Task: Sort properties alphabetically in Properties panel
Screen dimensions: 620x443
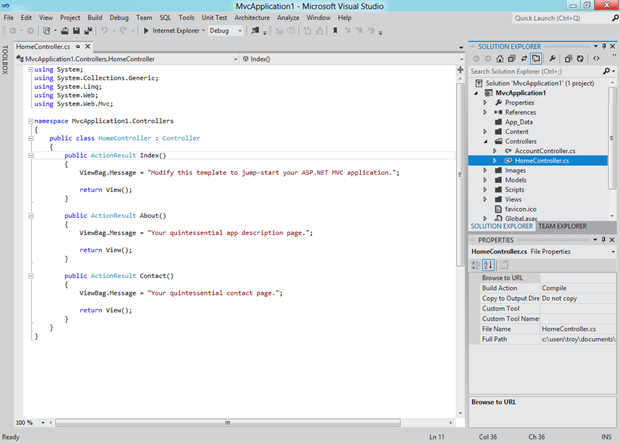Action: coord(490,264)
